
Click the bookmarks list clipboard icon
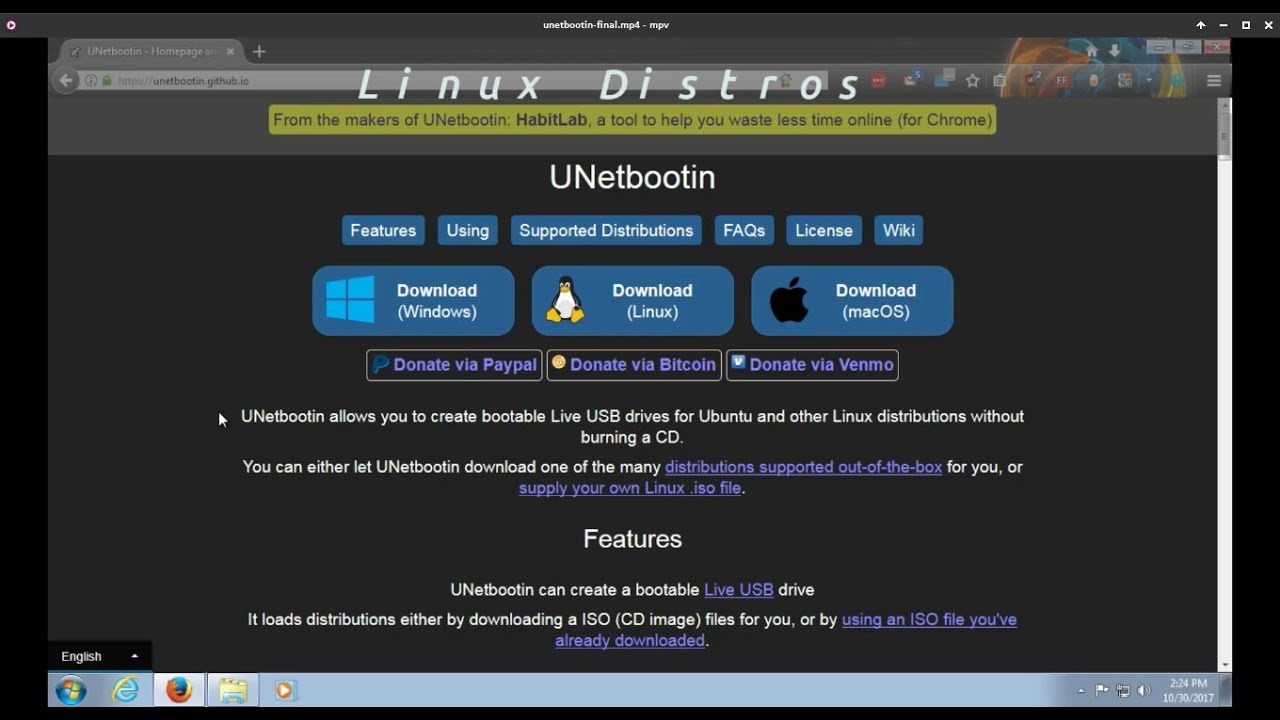(999, 81)
